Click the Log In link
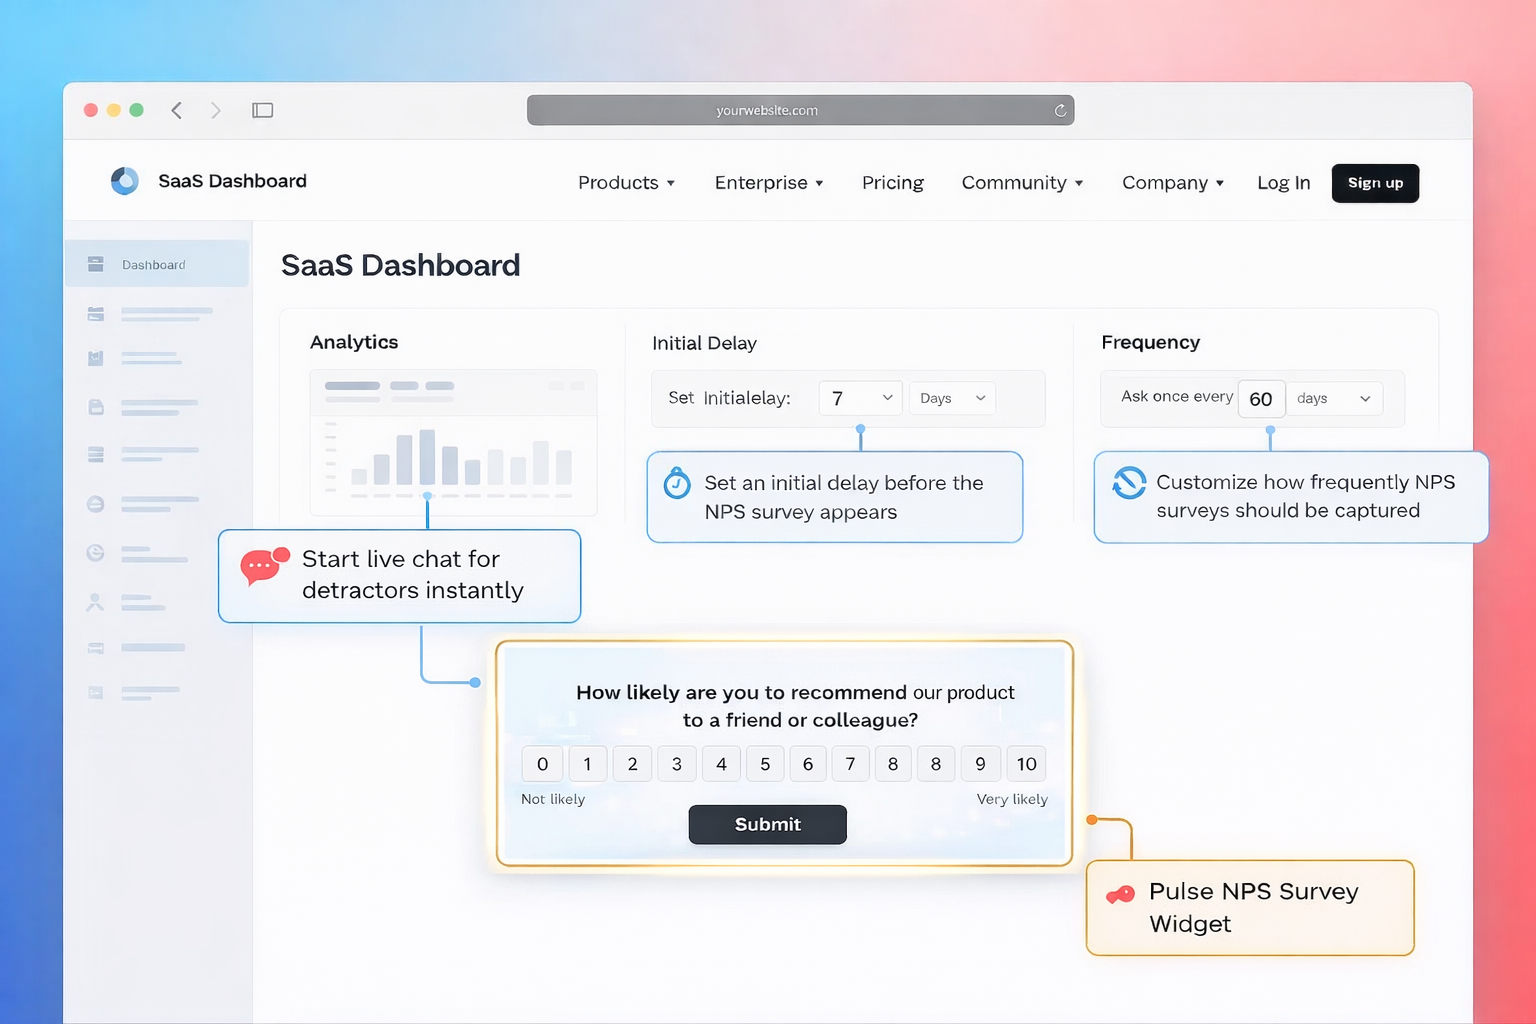 (1283, 183)
